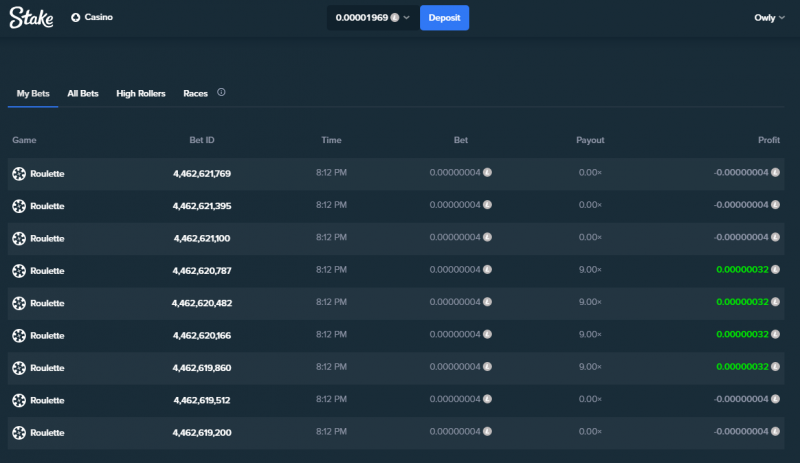Viewport: 800px width, 463px height.
Task: Click roulette icon for bet 4,462,619,200
Action: point(19,433)
